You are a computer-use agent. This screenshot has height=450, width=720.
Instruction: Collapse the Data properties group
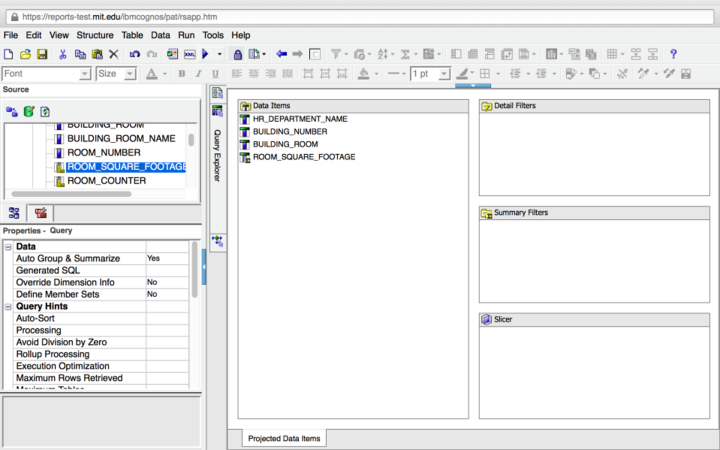click(x=9, y=246)
